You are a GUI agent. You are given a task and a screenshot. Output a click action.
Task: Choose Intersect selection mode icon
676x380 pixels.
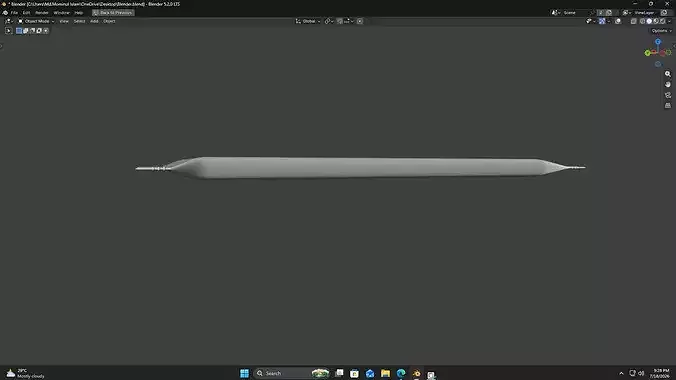tap(46, 31)
